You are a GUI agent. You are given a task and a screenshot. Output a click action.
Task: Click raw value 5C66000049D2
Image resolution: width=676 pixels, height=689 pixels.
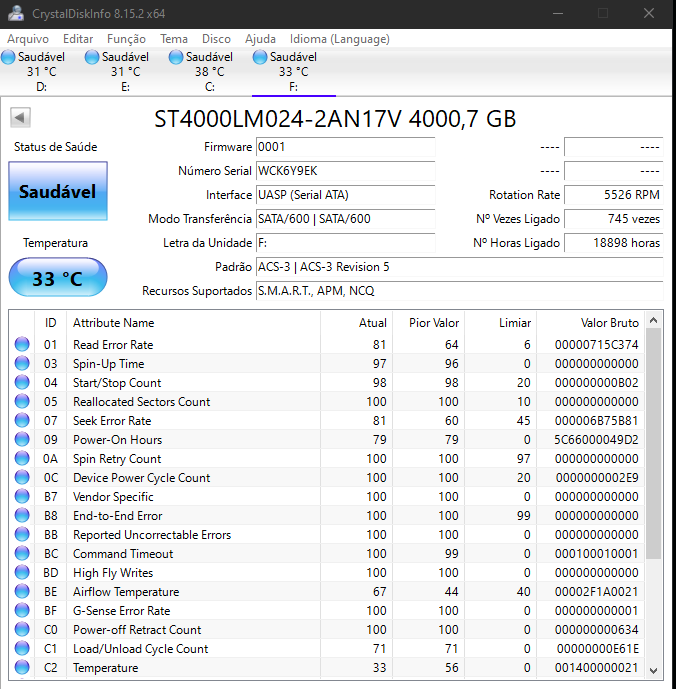coord(596,439)
